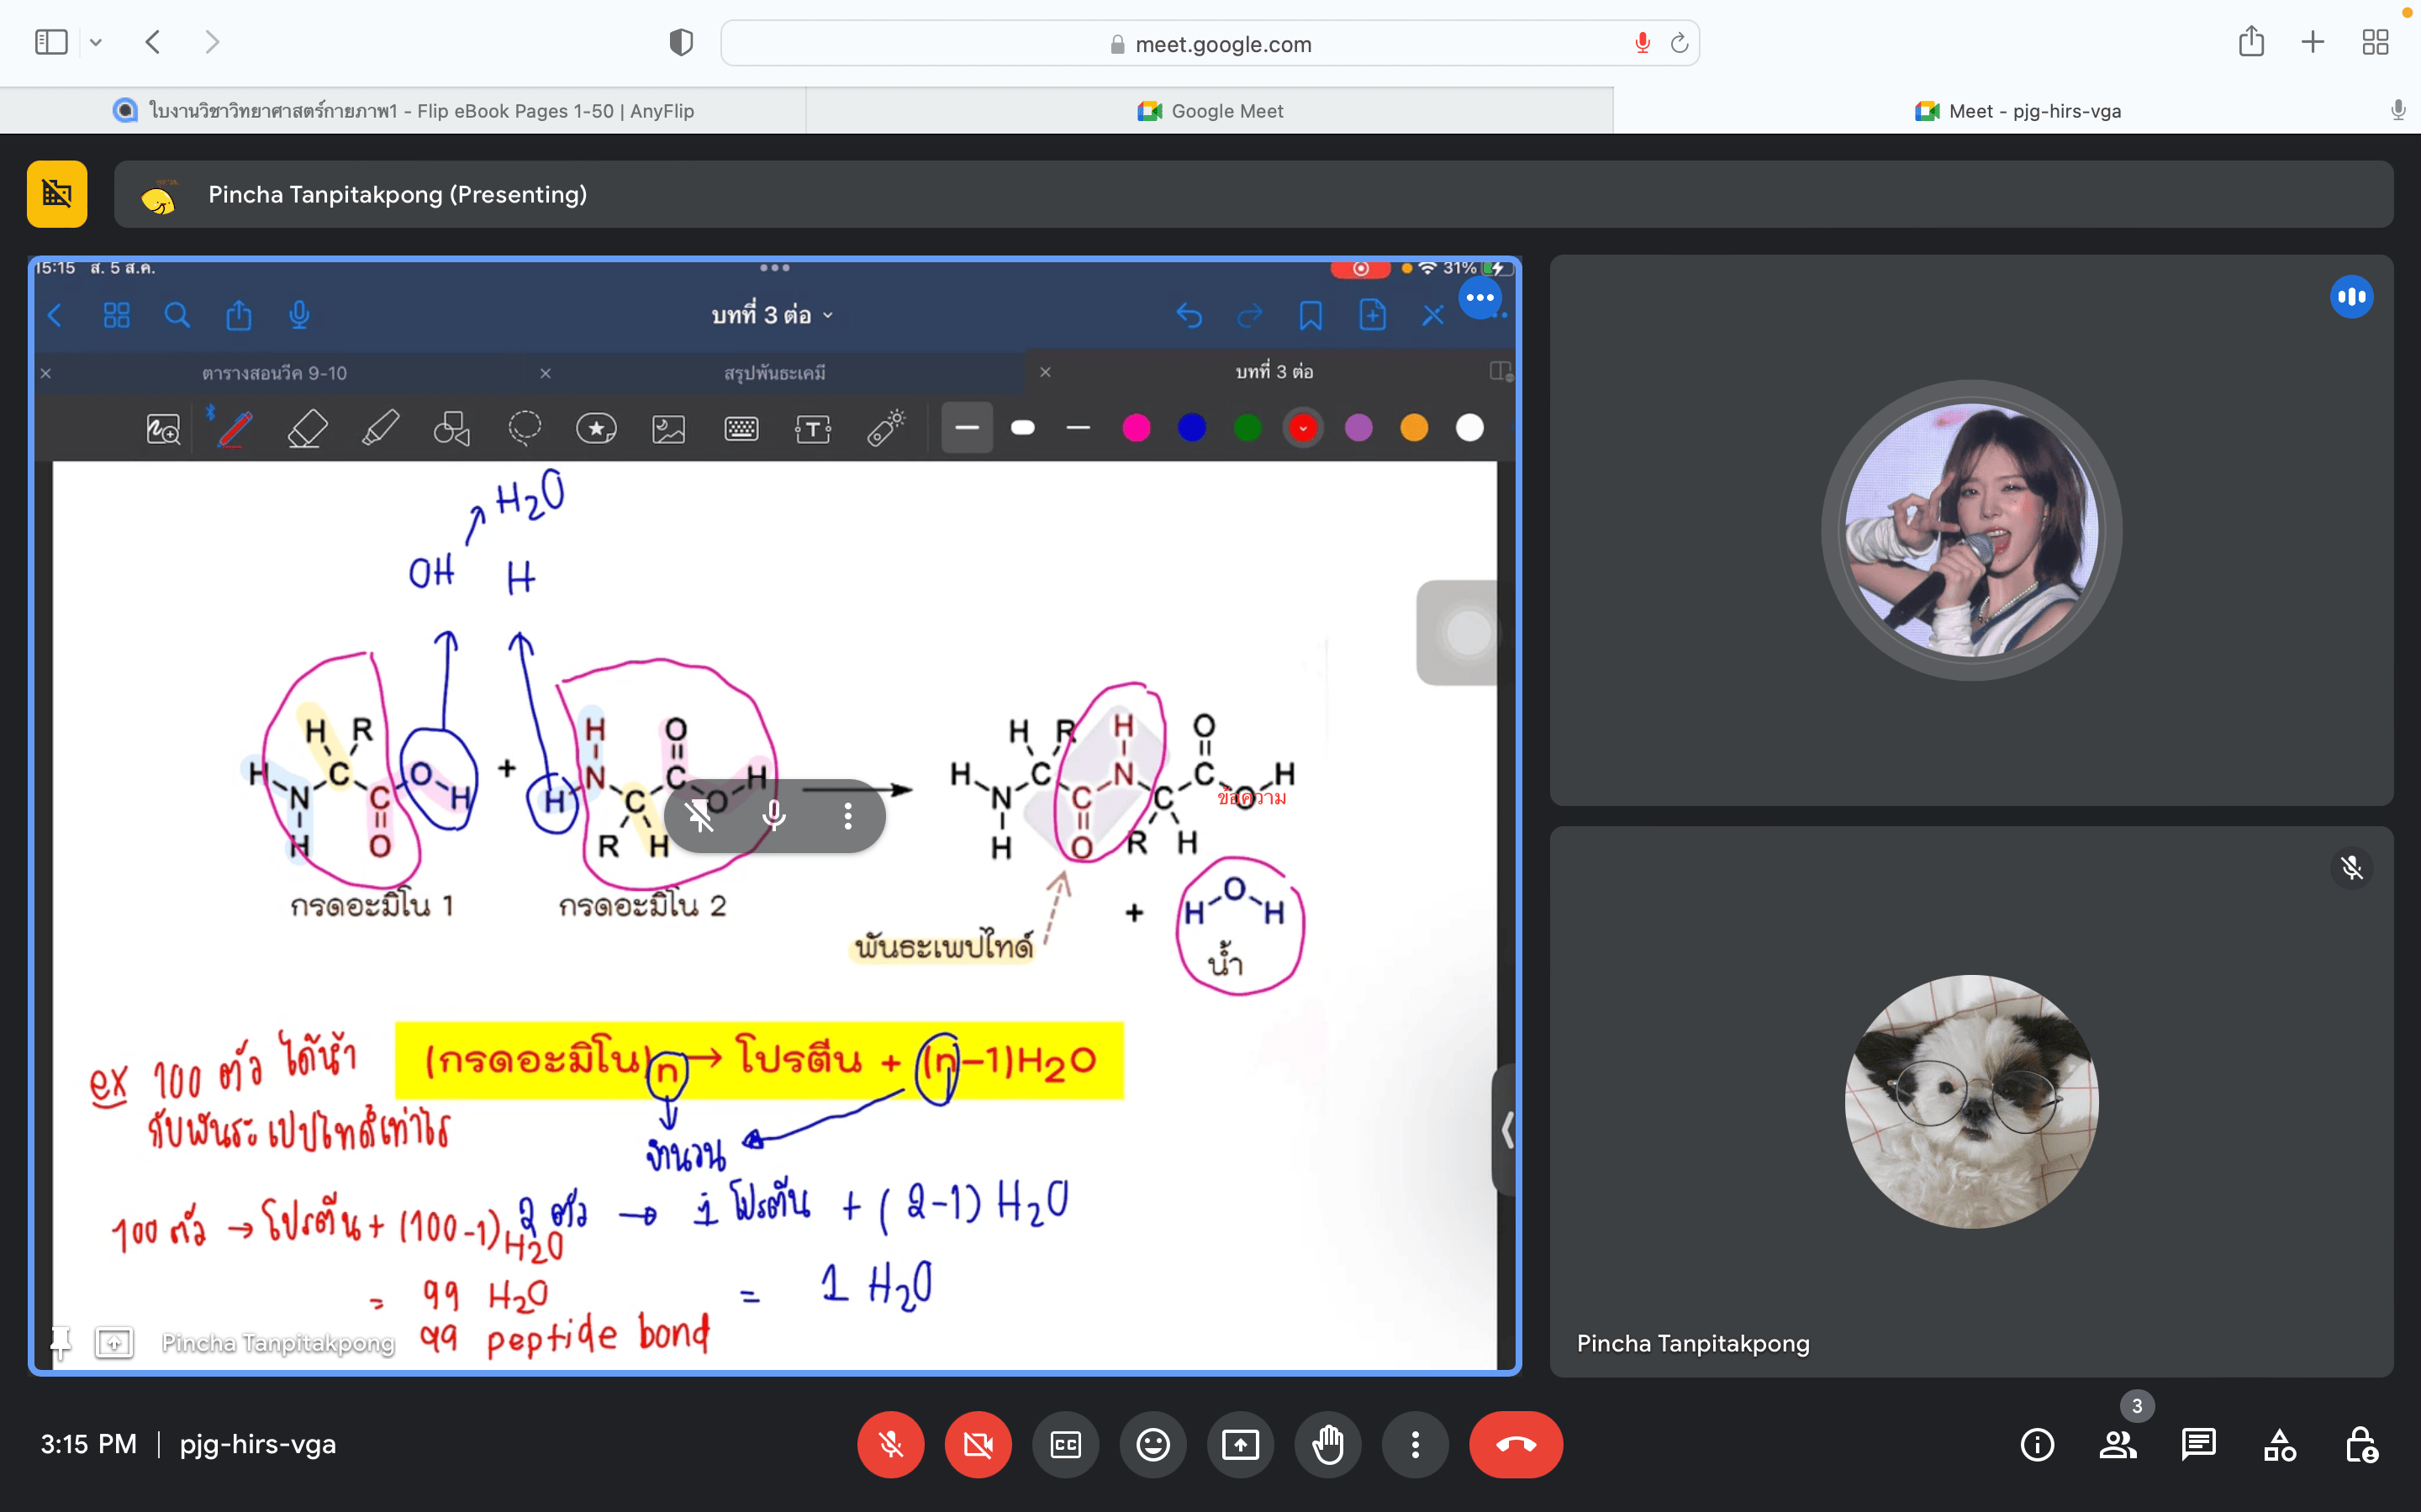Screen dimensions: 2421x1512
Task: Switch to the AnyFlip eBook browser tab
Action: (x=403, y=111)
